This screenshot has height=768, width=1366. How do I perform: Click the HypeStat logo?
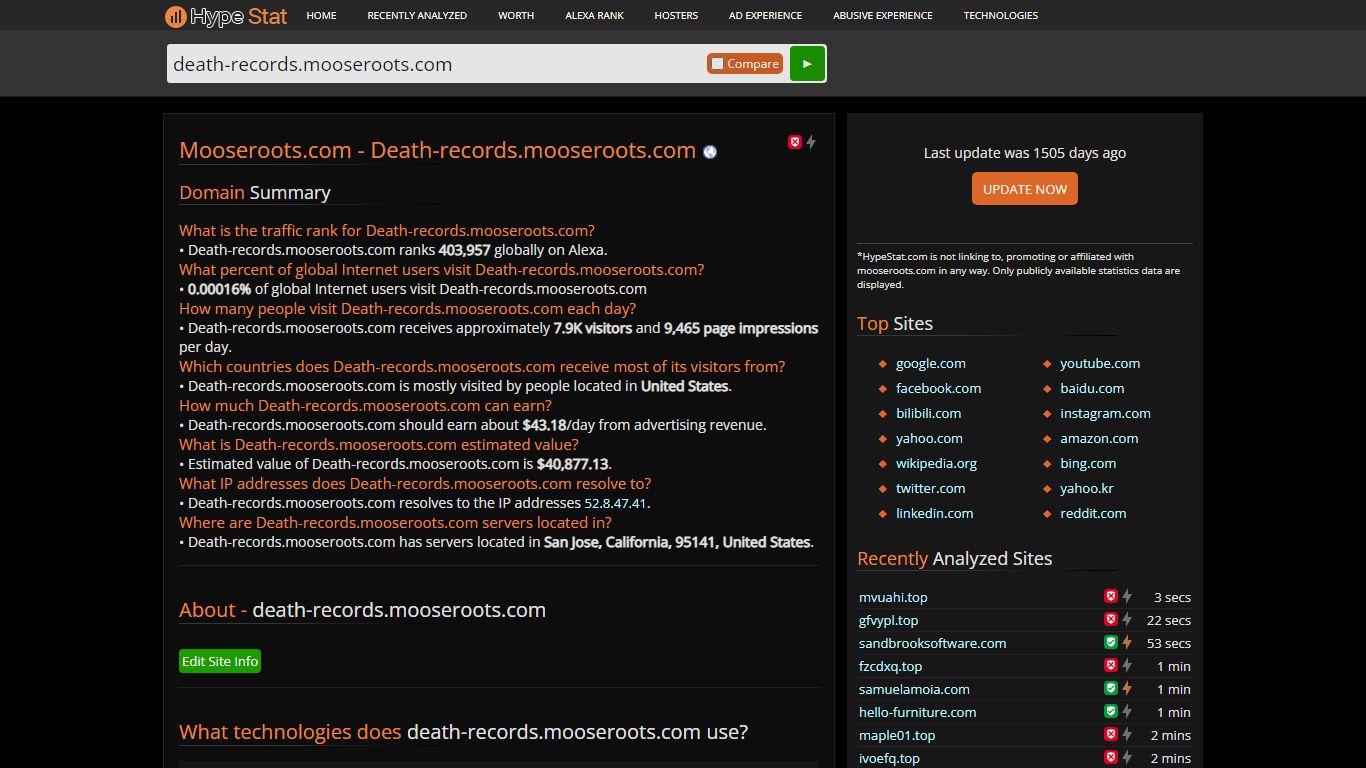226,16
